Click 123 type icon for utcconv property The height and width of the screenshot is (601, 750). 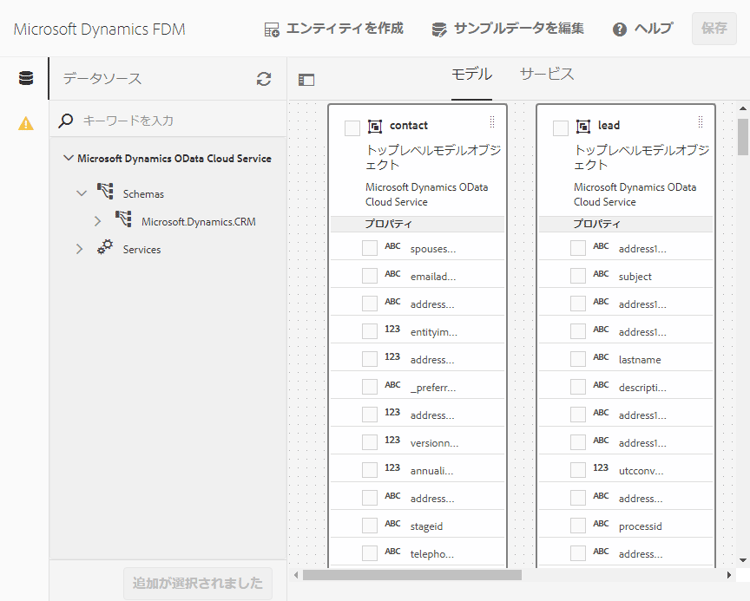coord(601,468)
